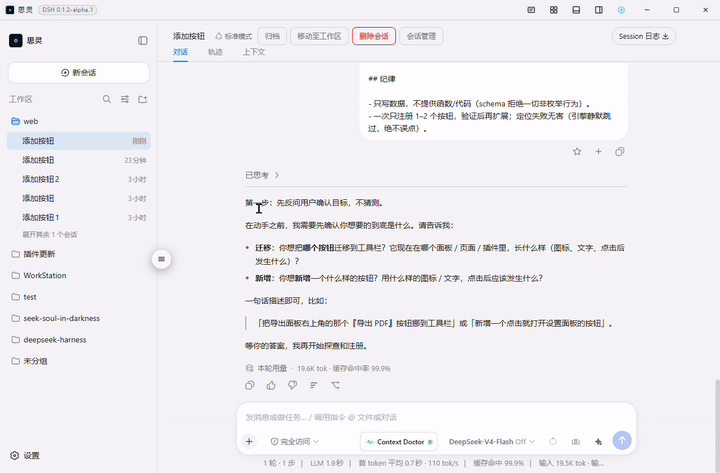Click the sparkle enhance icon in composer
Screen dimensions: 720x473
tap(598, 441)
